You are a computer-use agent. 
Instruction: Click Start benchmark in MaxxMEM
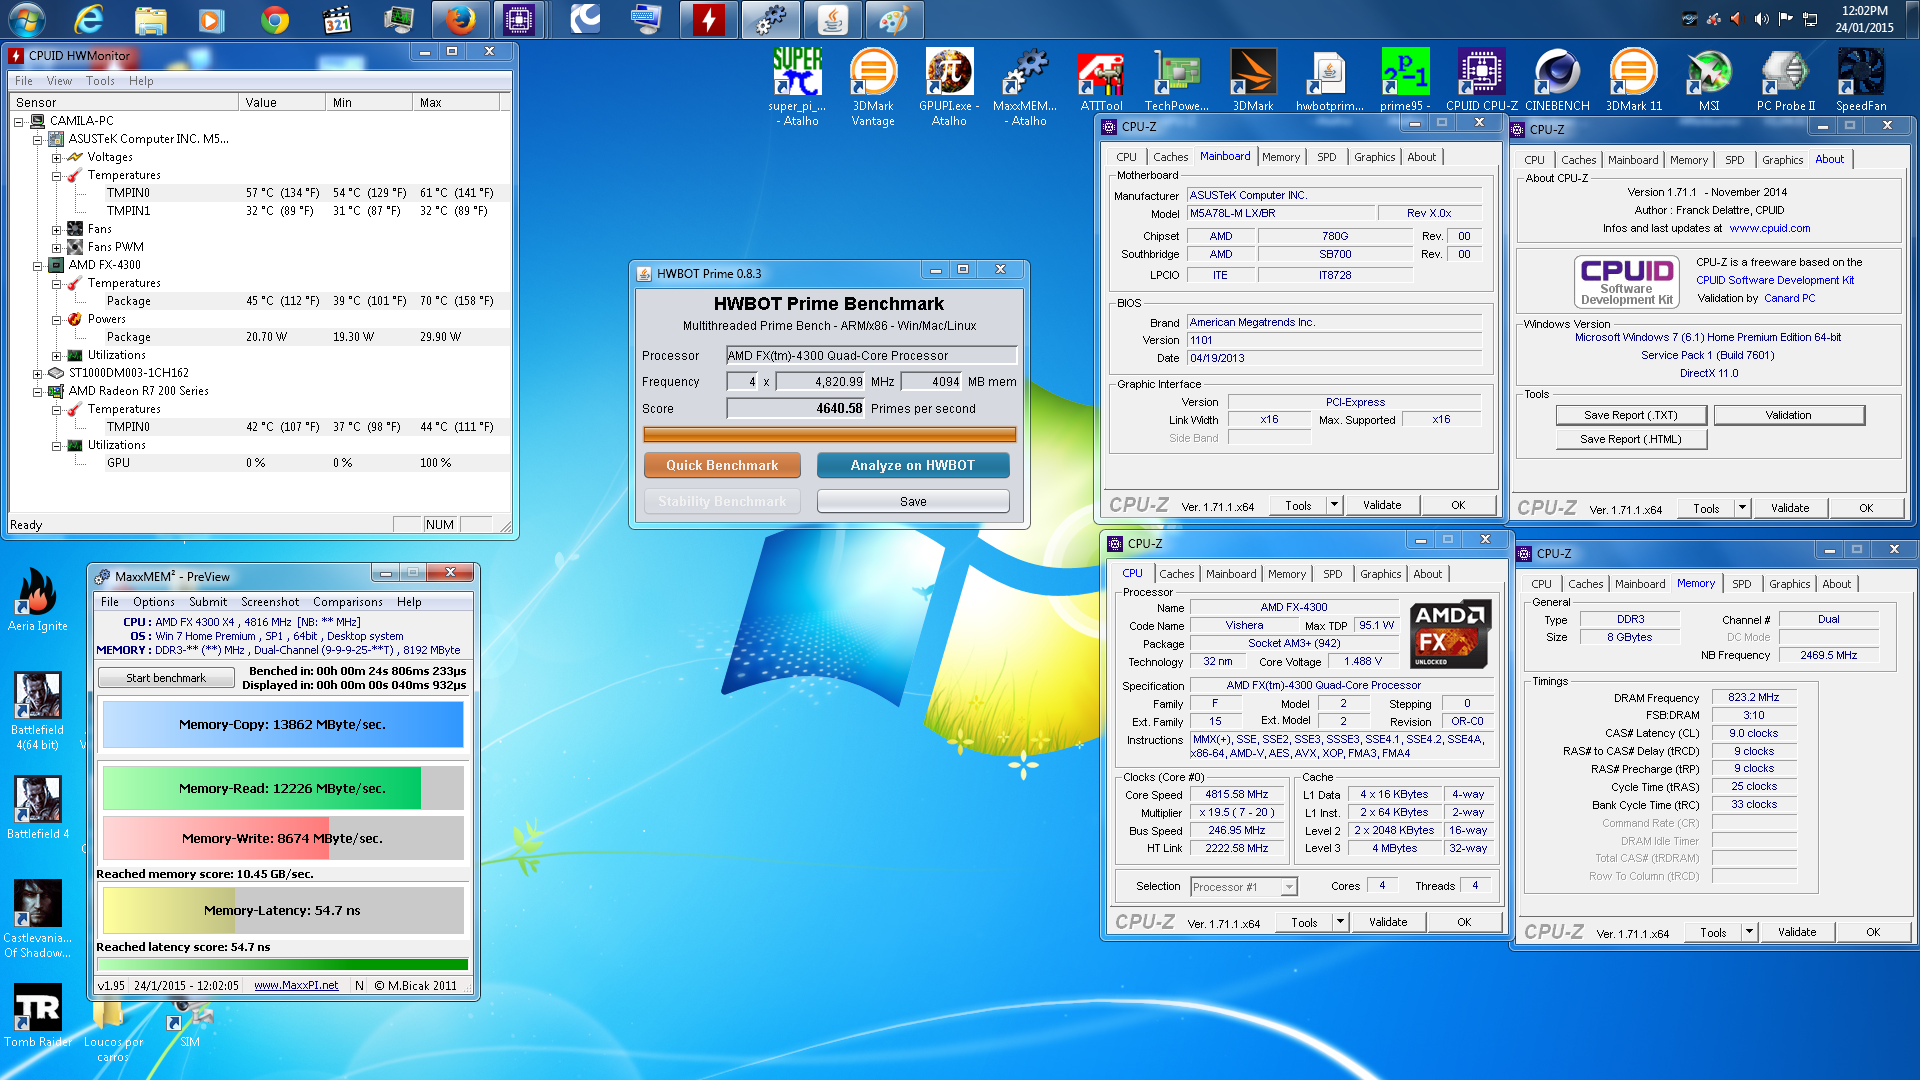coord(166,678)
